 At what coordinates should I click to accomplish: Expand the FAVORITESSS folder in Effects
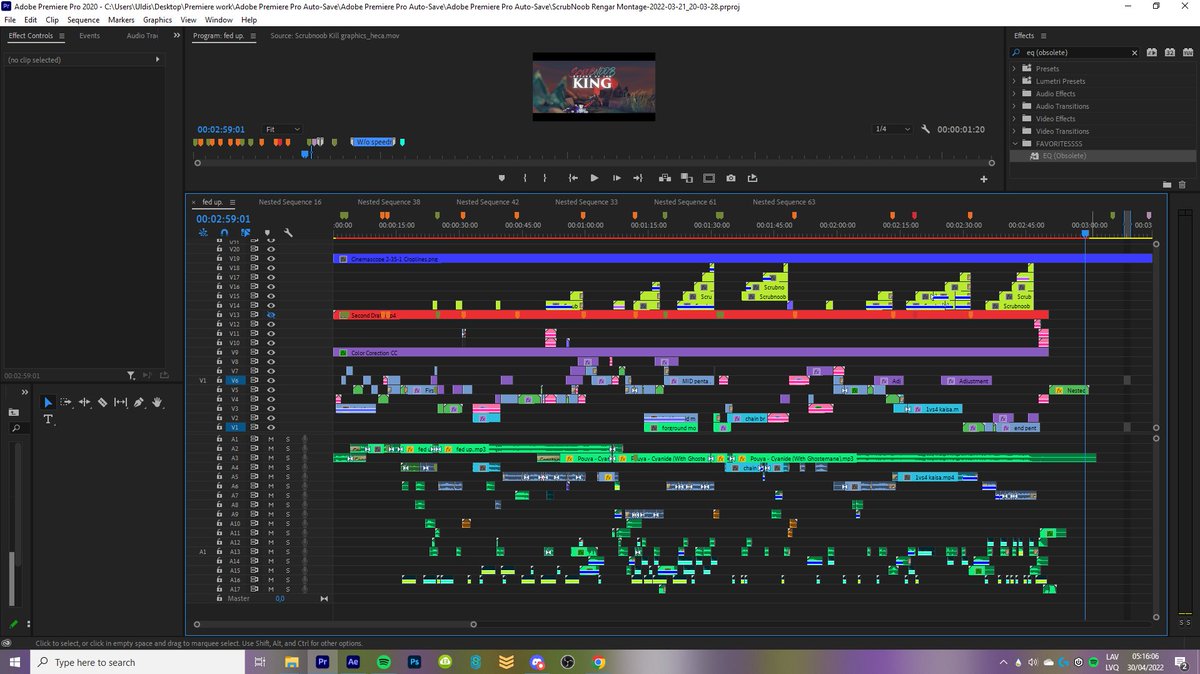(x=1014, y=143)
